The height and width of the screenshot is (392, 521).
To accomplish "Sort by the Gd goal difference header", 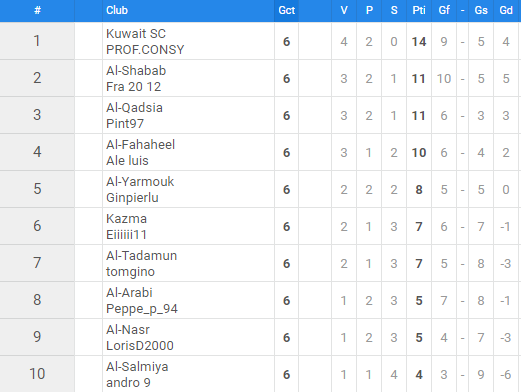I will 506,10.
